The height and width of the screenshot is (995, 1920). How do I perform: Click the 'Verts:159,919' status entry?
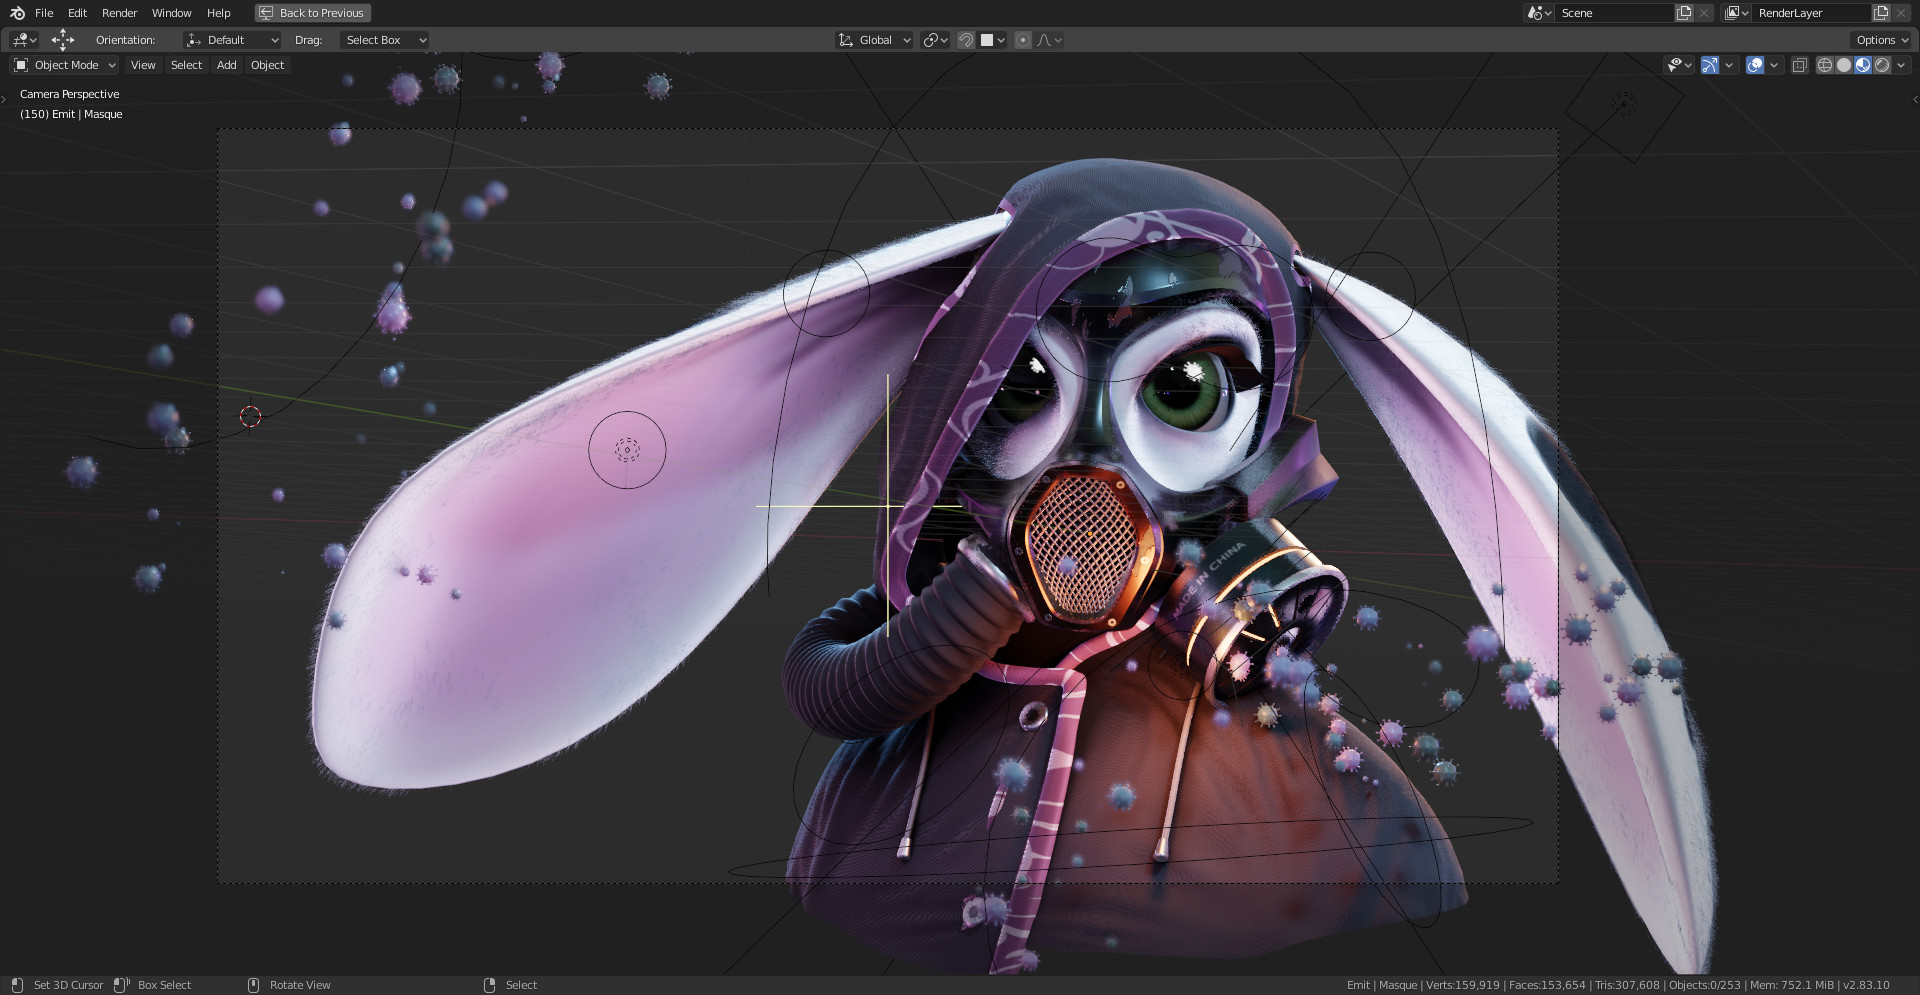pyautogui.click(x=1463, y=985)
